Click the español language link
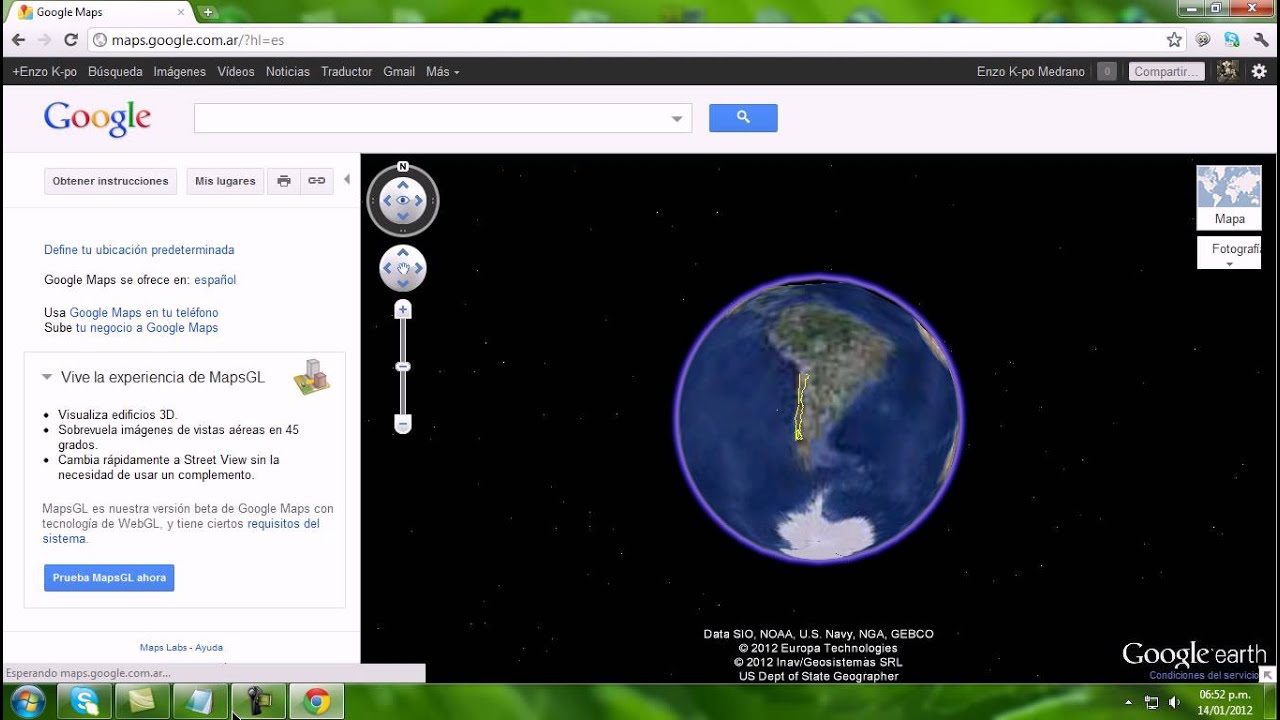This screenshot has width=1280, height=720. pos(215,280)
